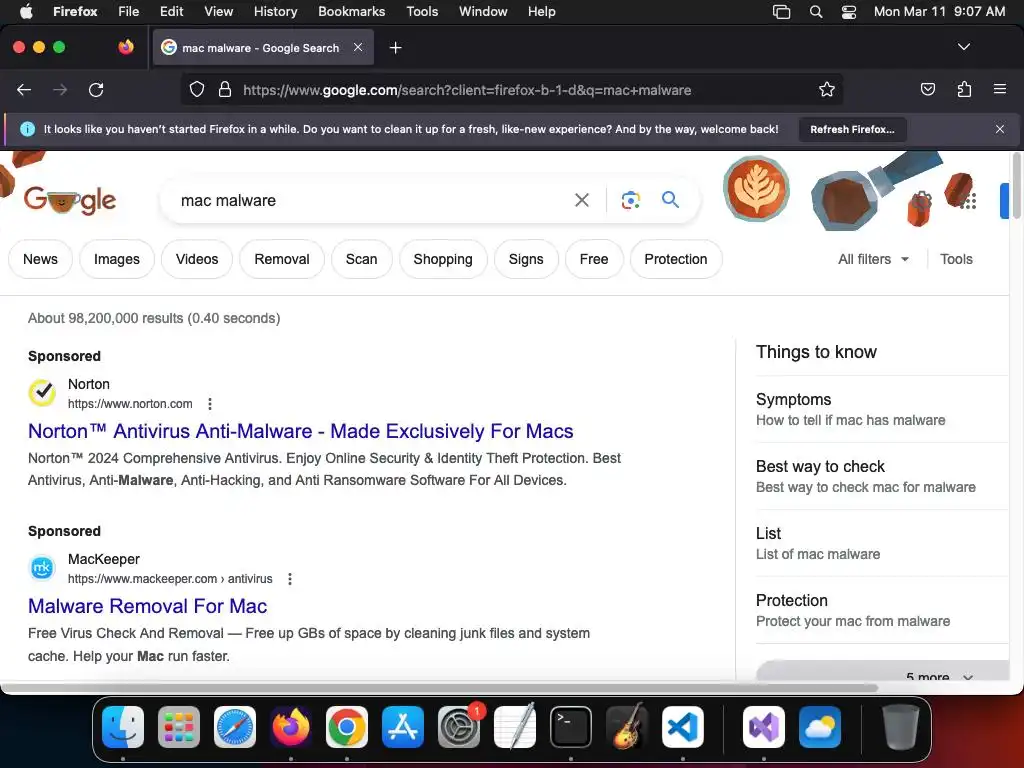Clear the search box with X icon
Viewport: 1024px width, 768px height.
pyautogui.click(x=581, y=200)
